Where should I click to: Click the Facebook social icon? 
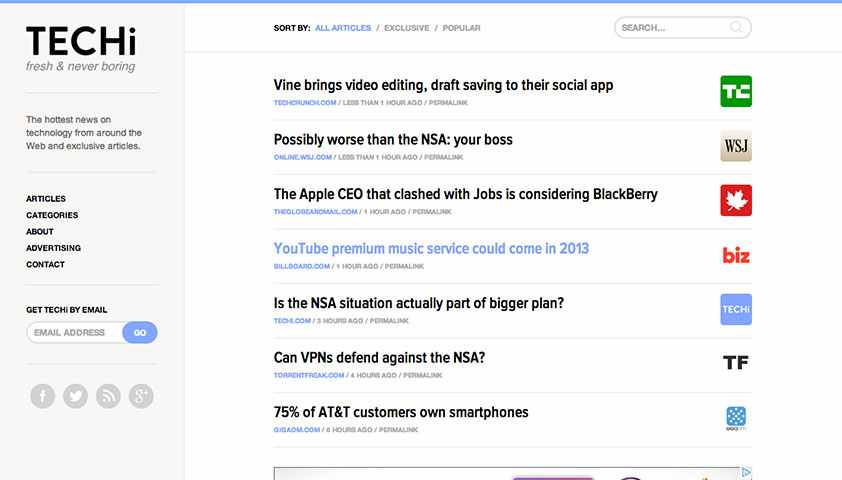pyautogui.click(x=42, y=396)
